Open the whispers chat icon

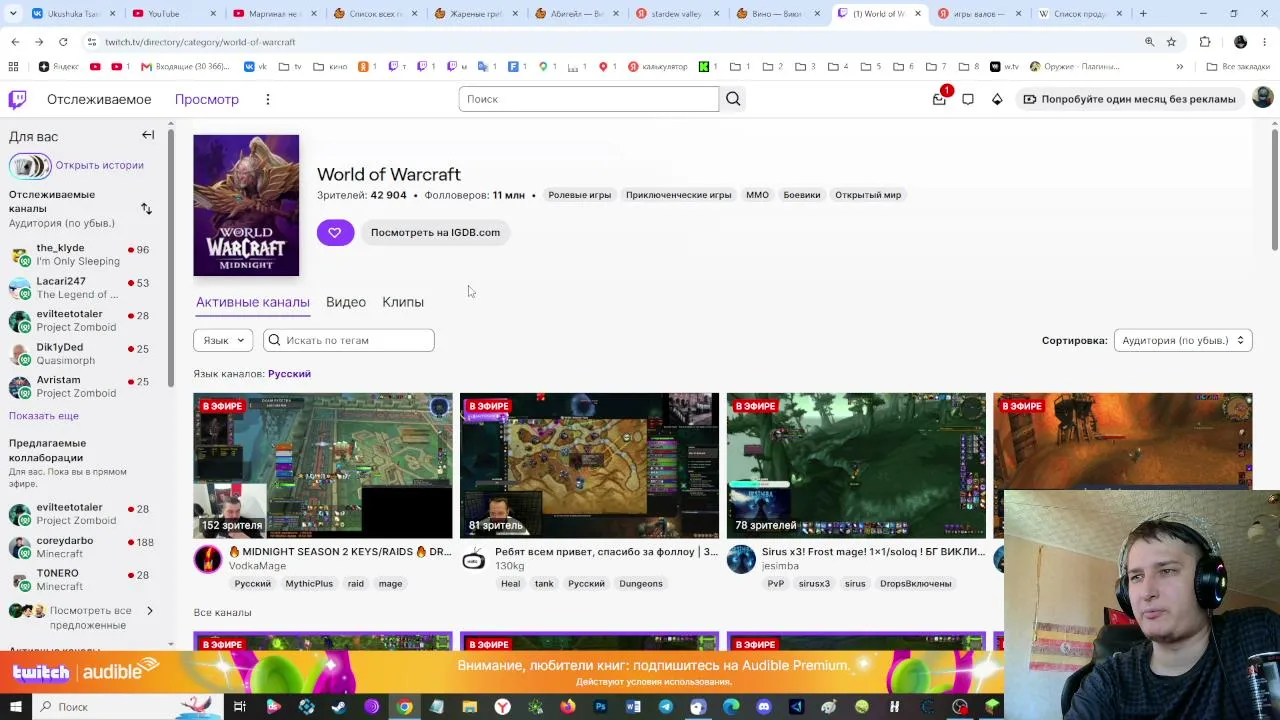pos(968,99)
